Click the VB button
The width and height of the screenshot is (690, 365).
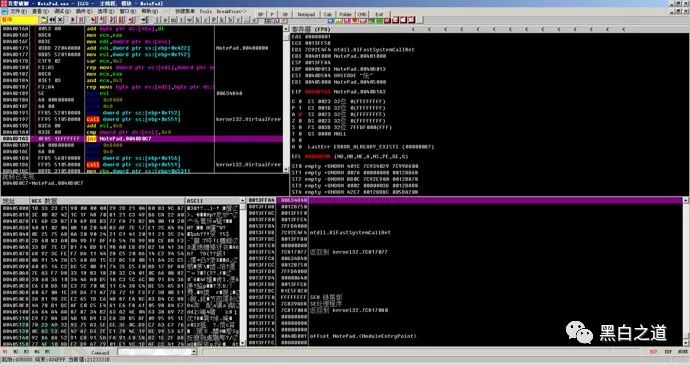click(x=285, y=15)
